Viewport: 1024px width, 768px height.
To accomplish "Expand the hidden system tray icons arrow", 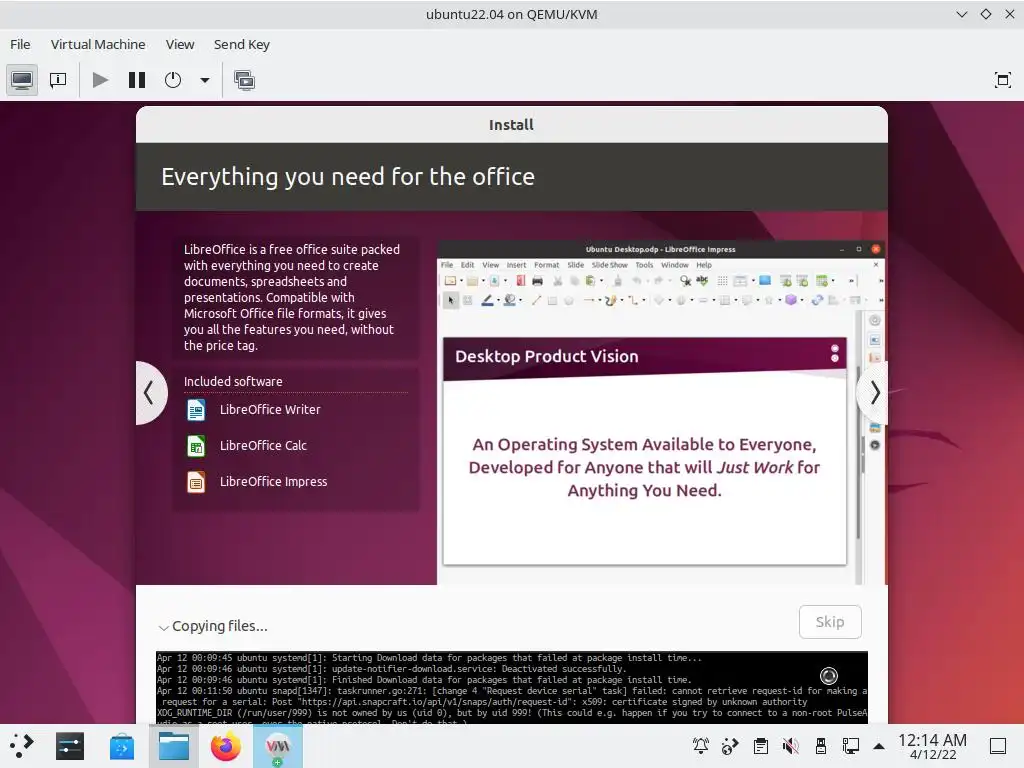I will (879, 746).
